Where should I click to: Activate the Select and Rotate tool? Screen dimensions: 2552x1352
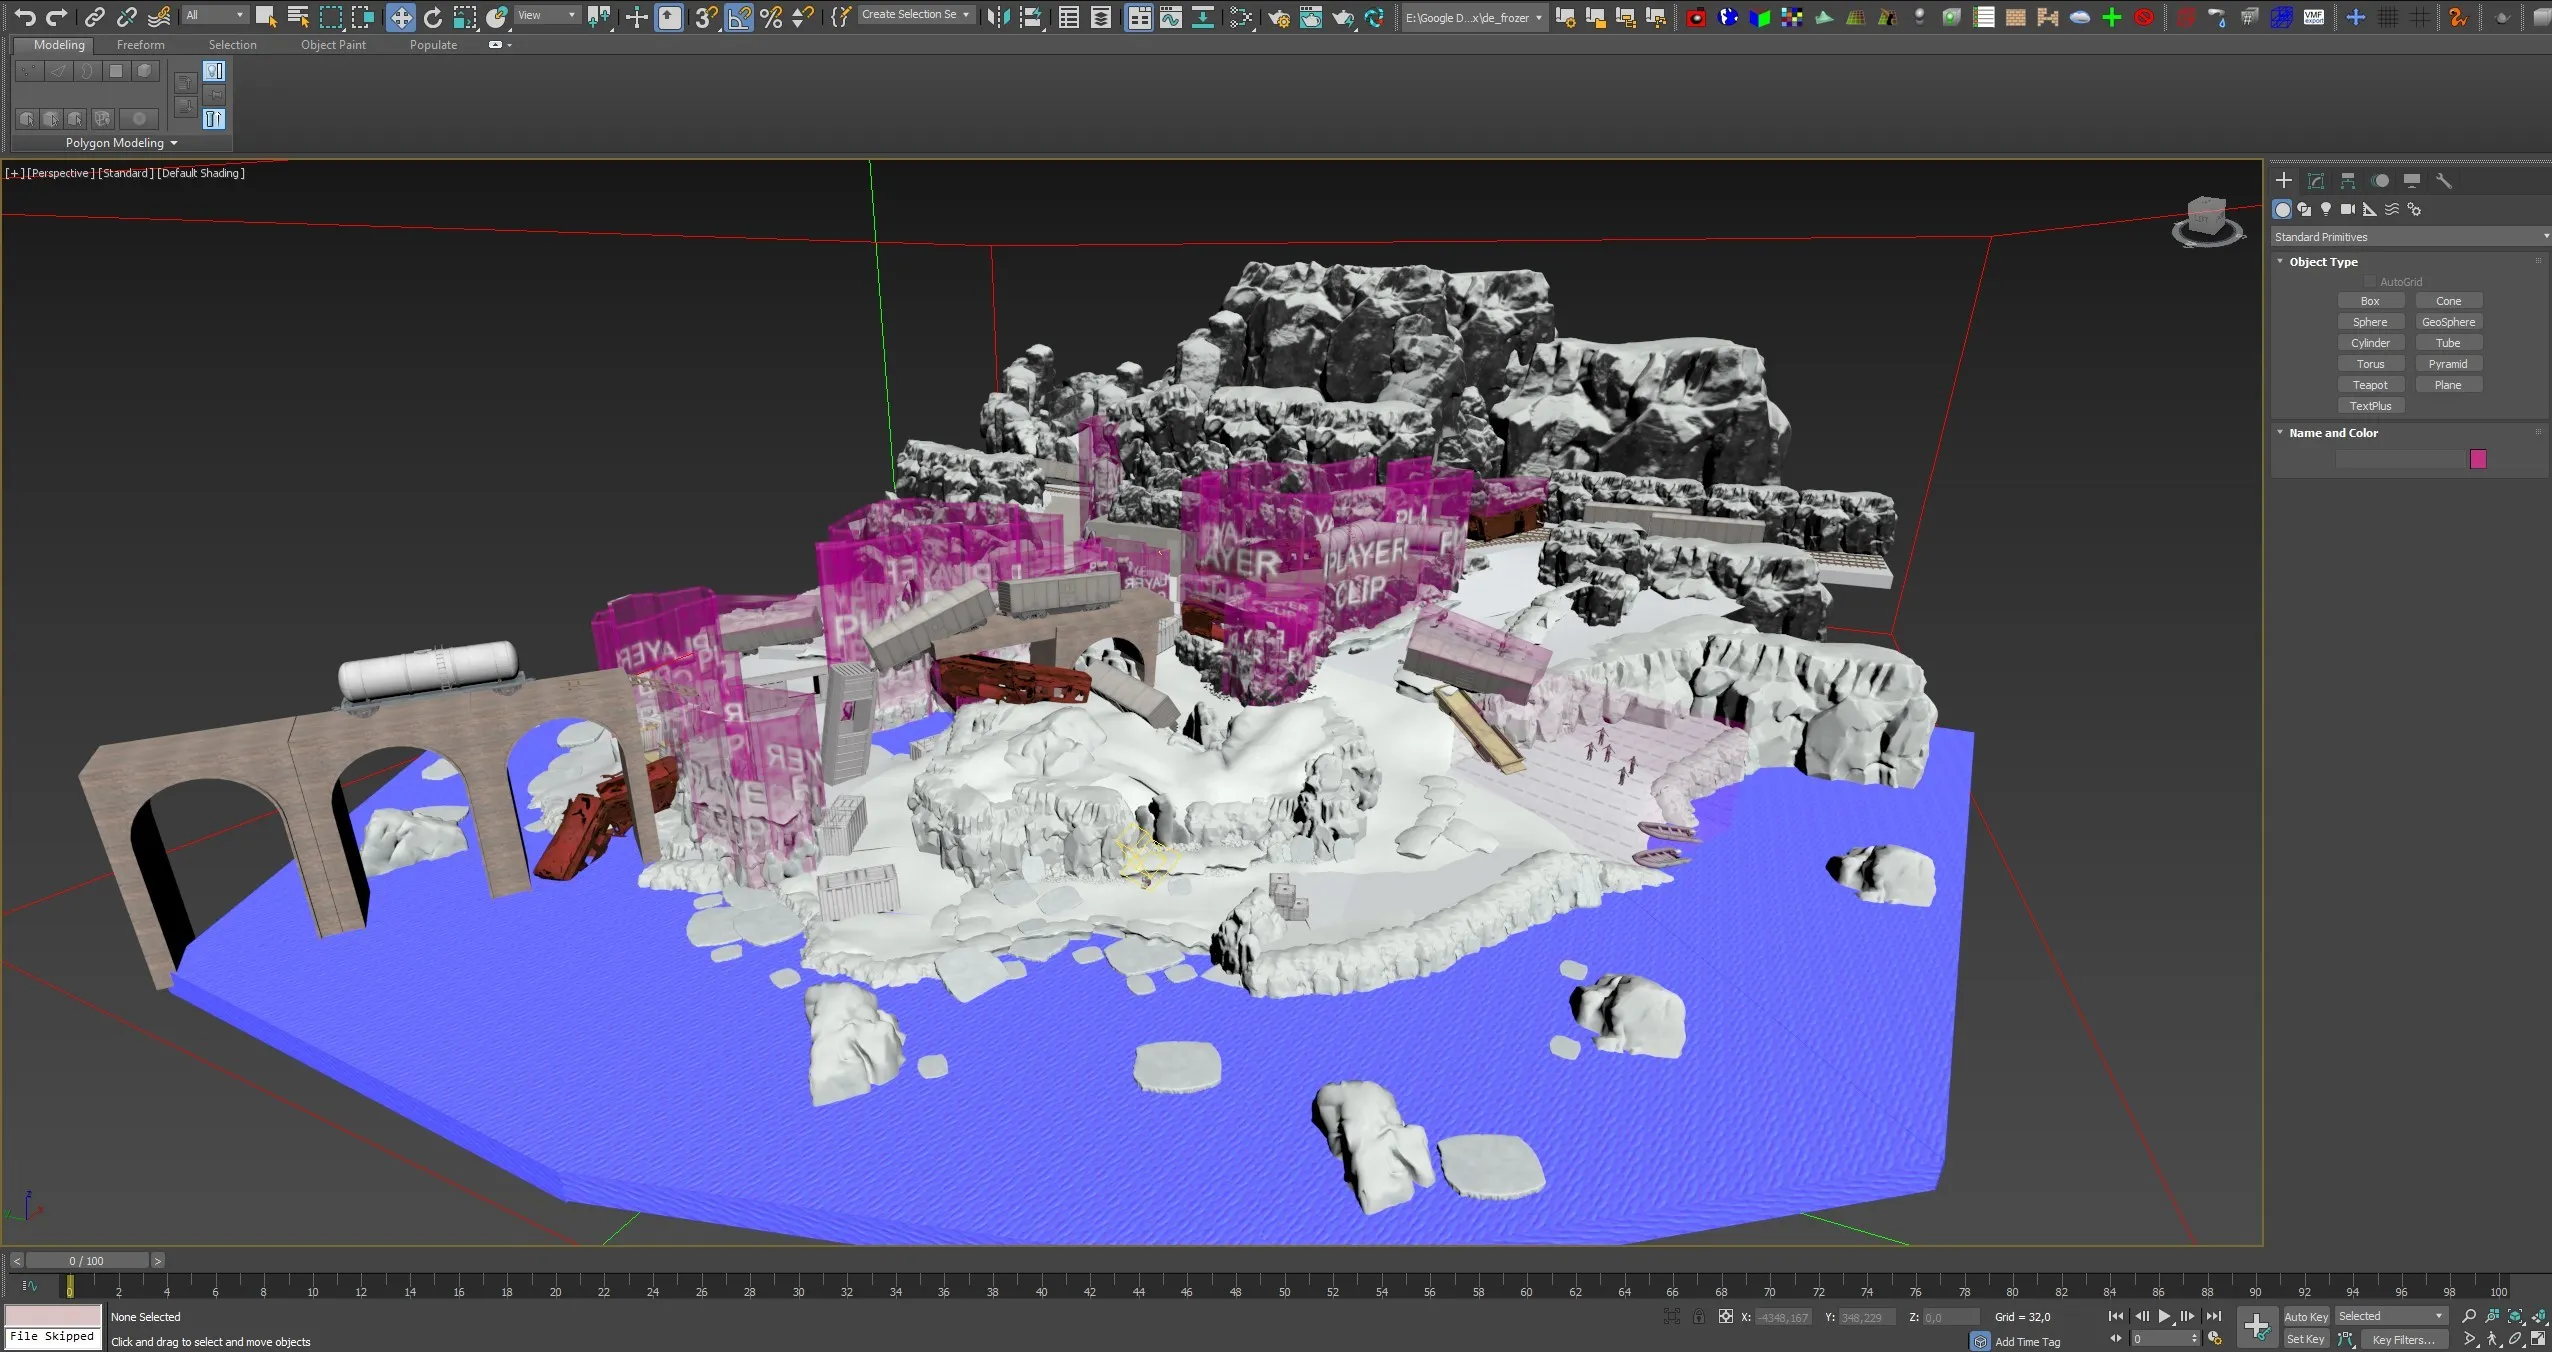433,17
